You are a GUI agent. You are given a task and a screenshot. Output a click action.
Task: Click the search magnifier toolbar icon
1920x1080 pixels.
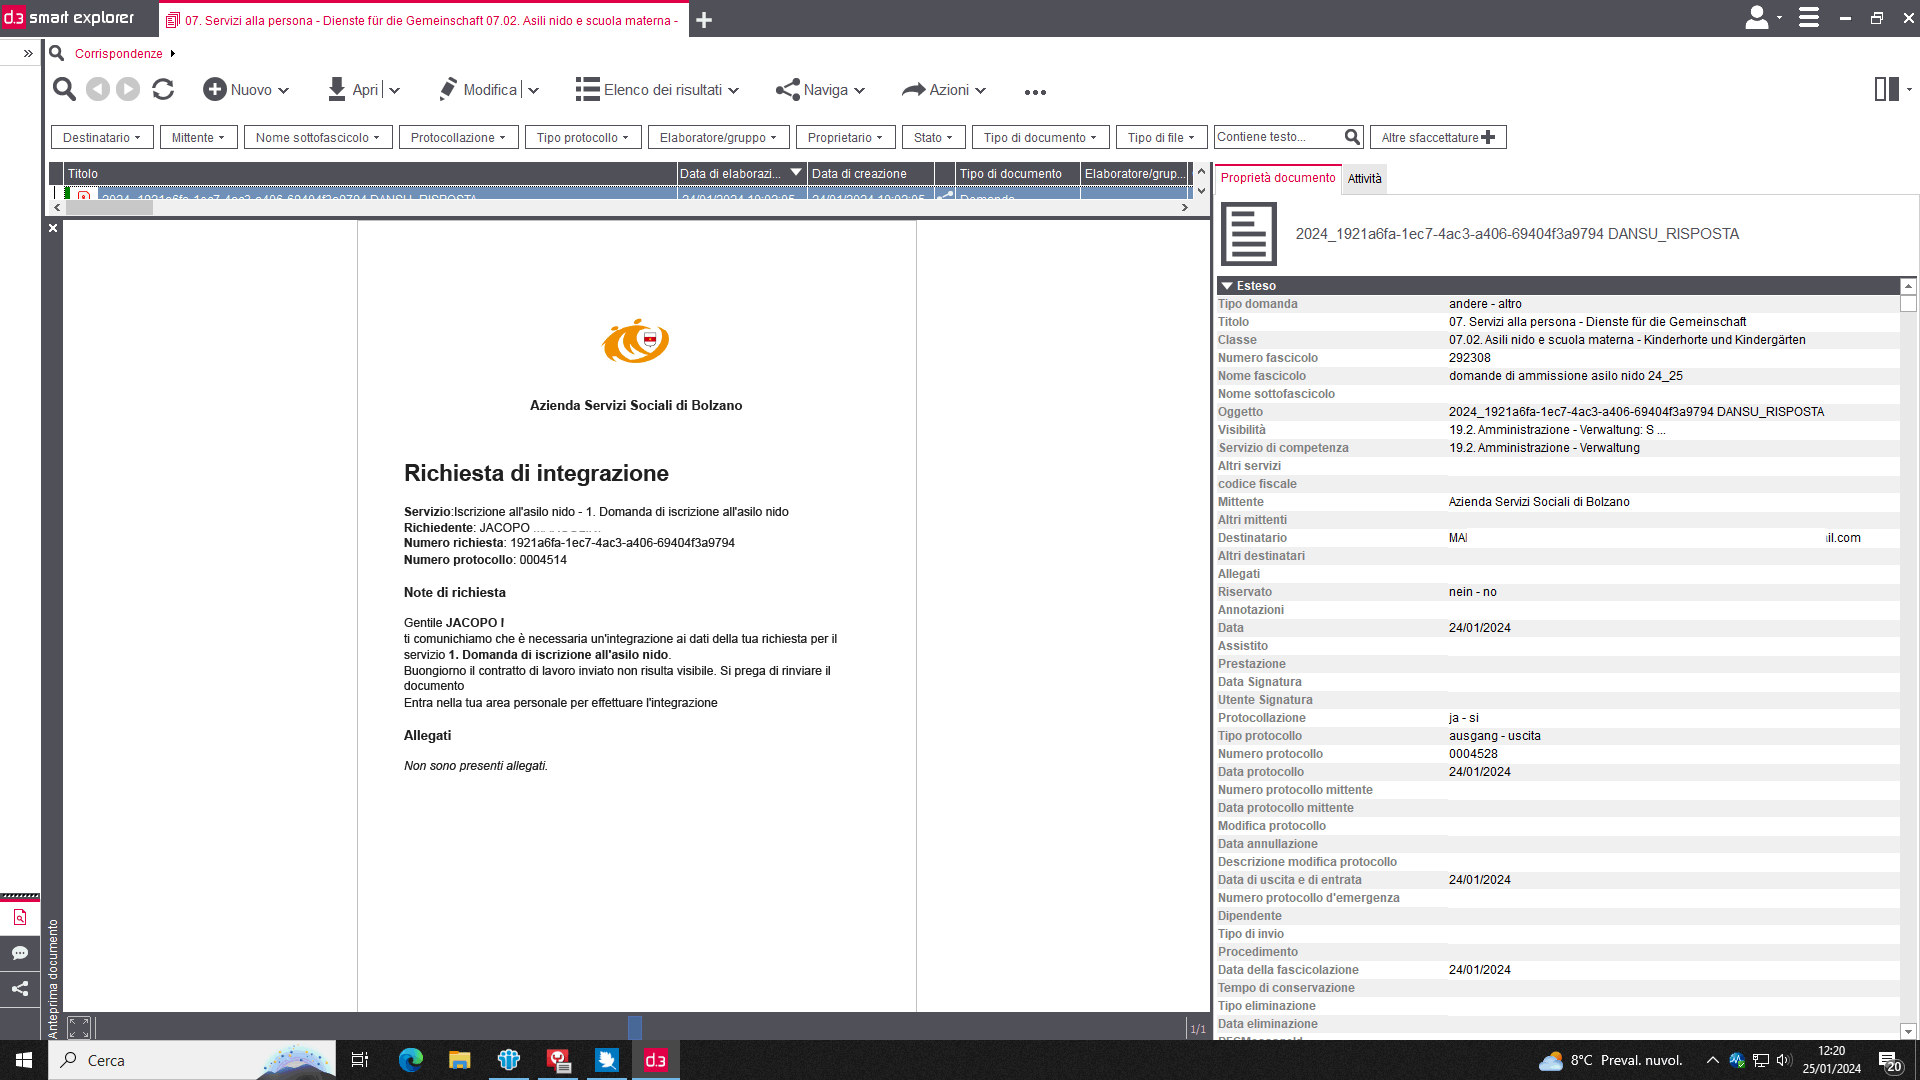(64, 90)
